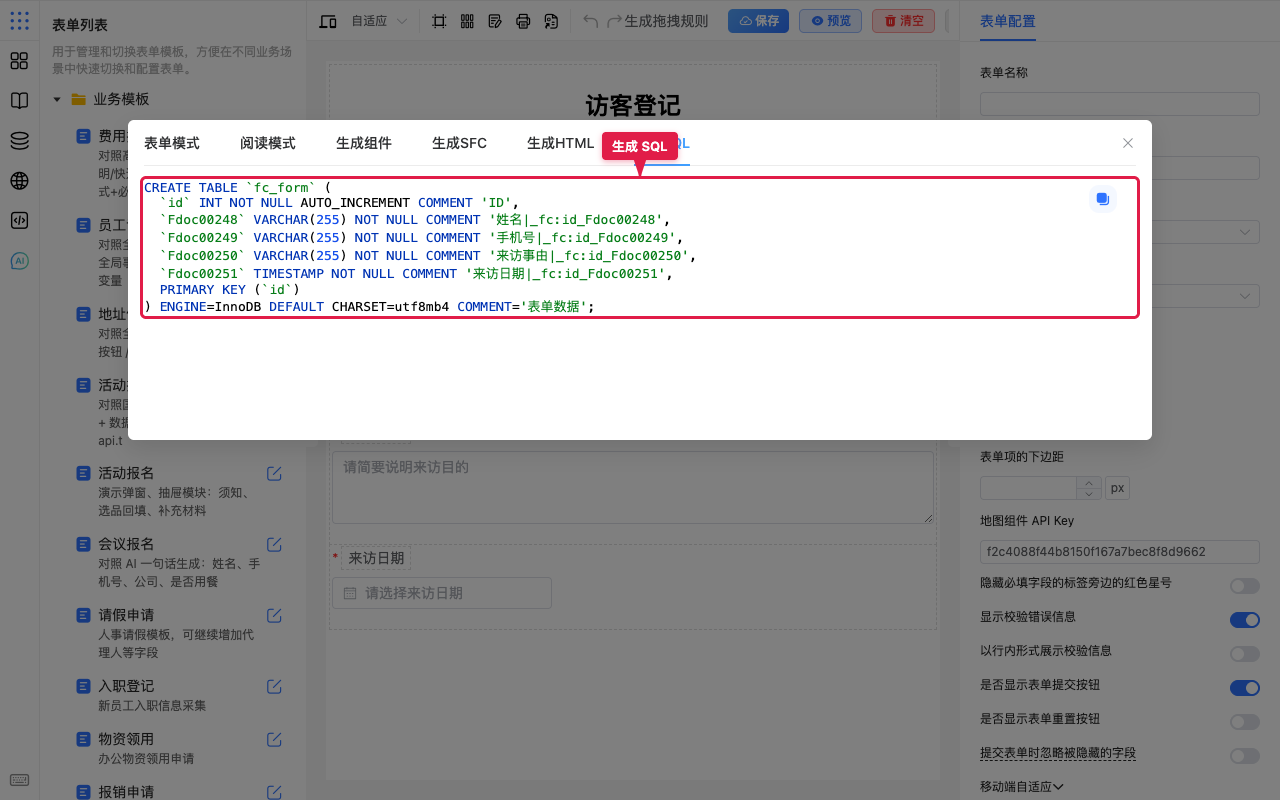Open the book icon panel in sidebar
Viewport: 1280px width, 800px height.
point(19,101)
